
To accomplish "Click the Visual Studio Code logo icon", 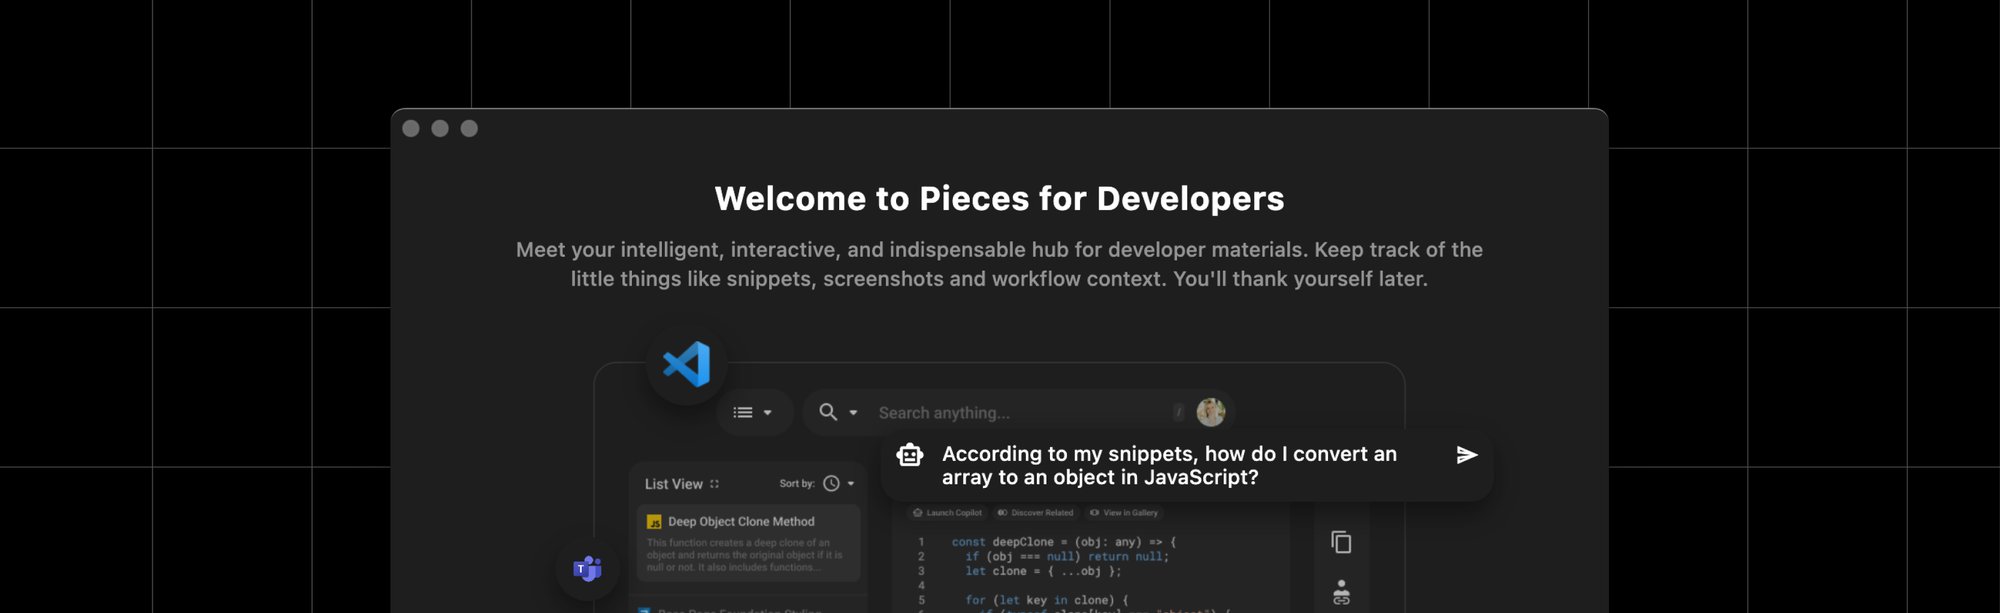I will (686, 364).
